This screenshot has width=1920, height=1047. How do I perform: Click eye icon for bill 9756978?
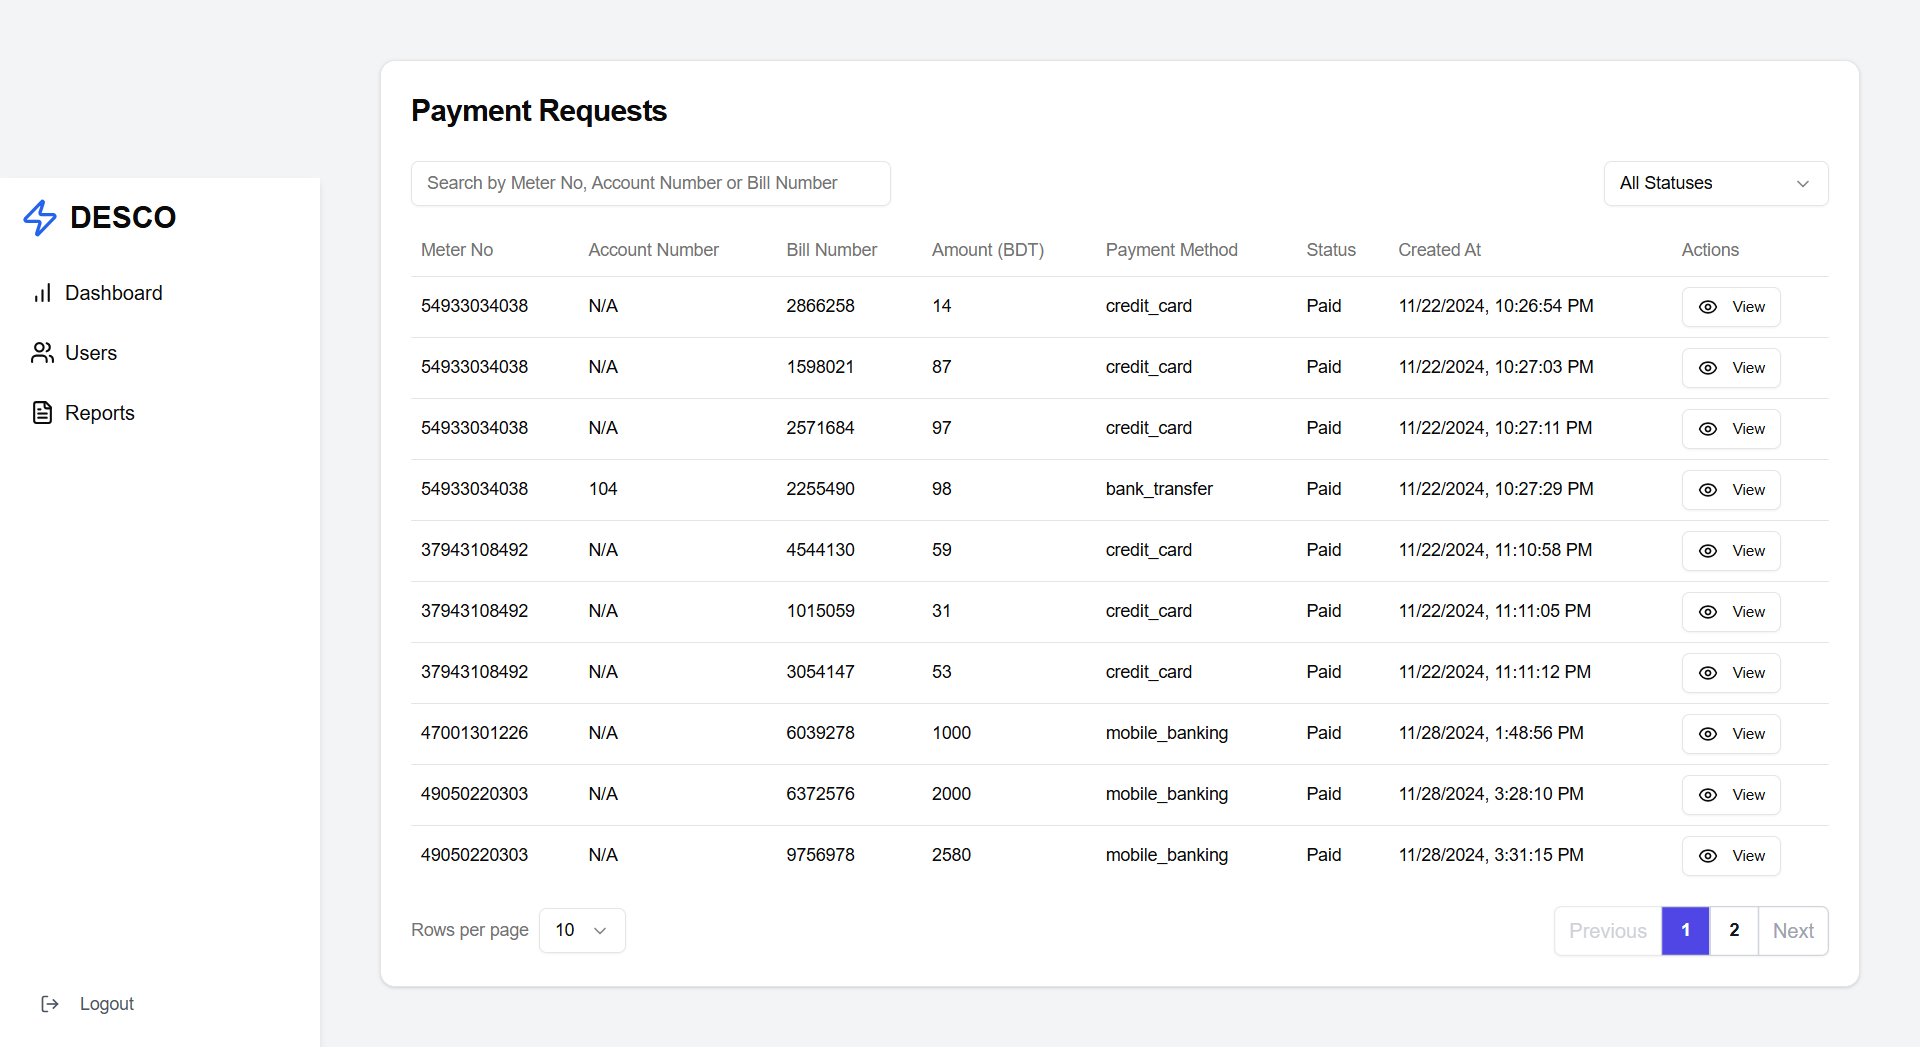point(1708,856)
